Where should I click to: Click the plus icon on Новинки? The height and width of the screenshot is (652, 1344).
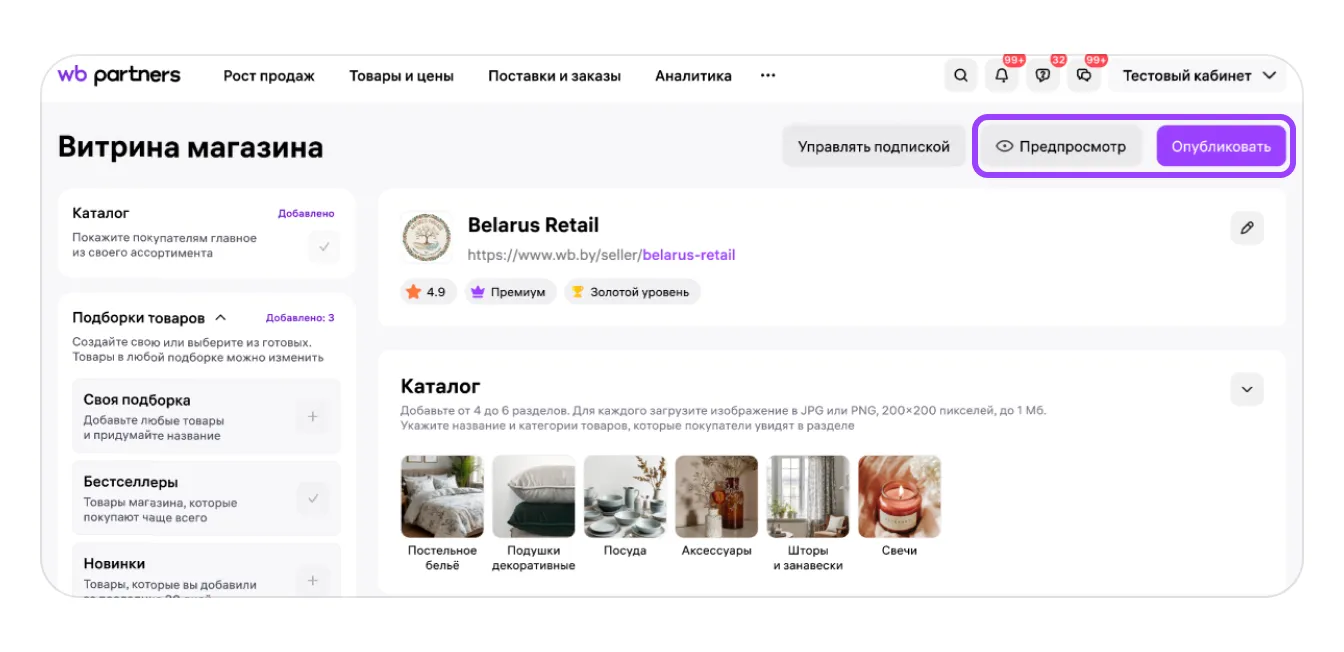313,580
